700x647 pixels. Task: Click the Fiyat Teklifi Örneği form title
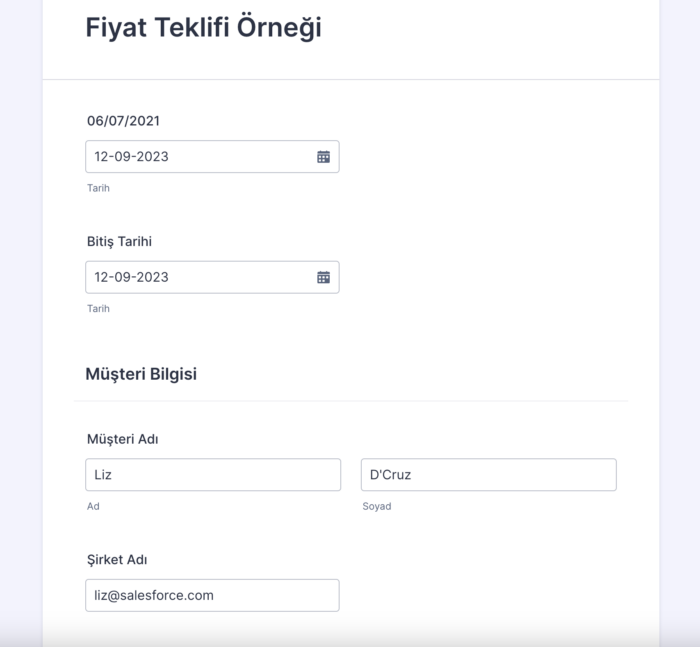[203, 28]
